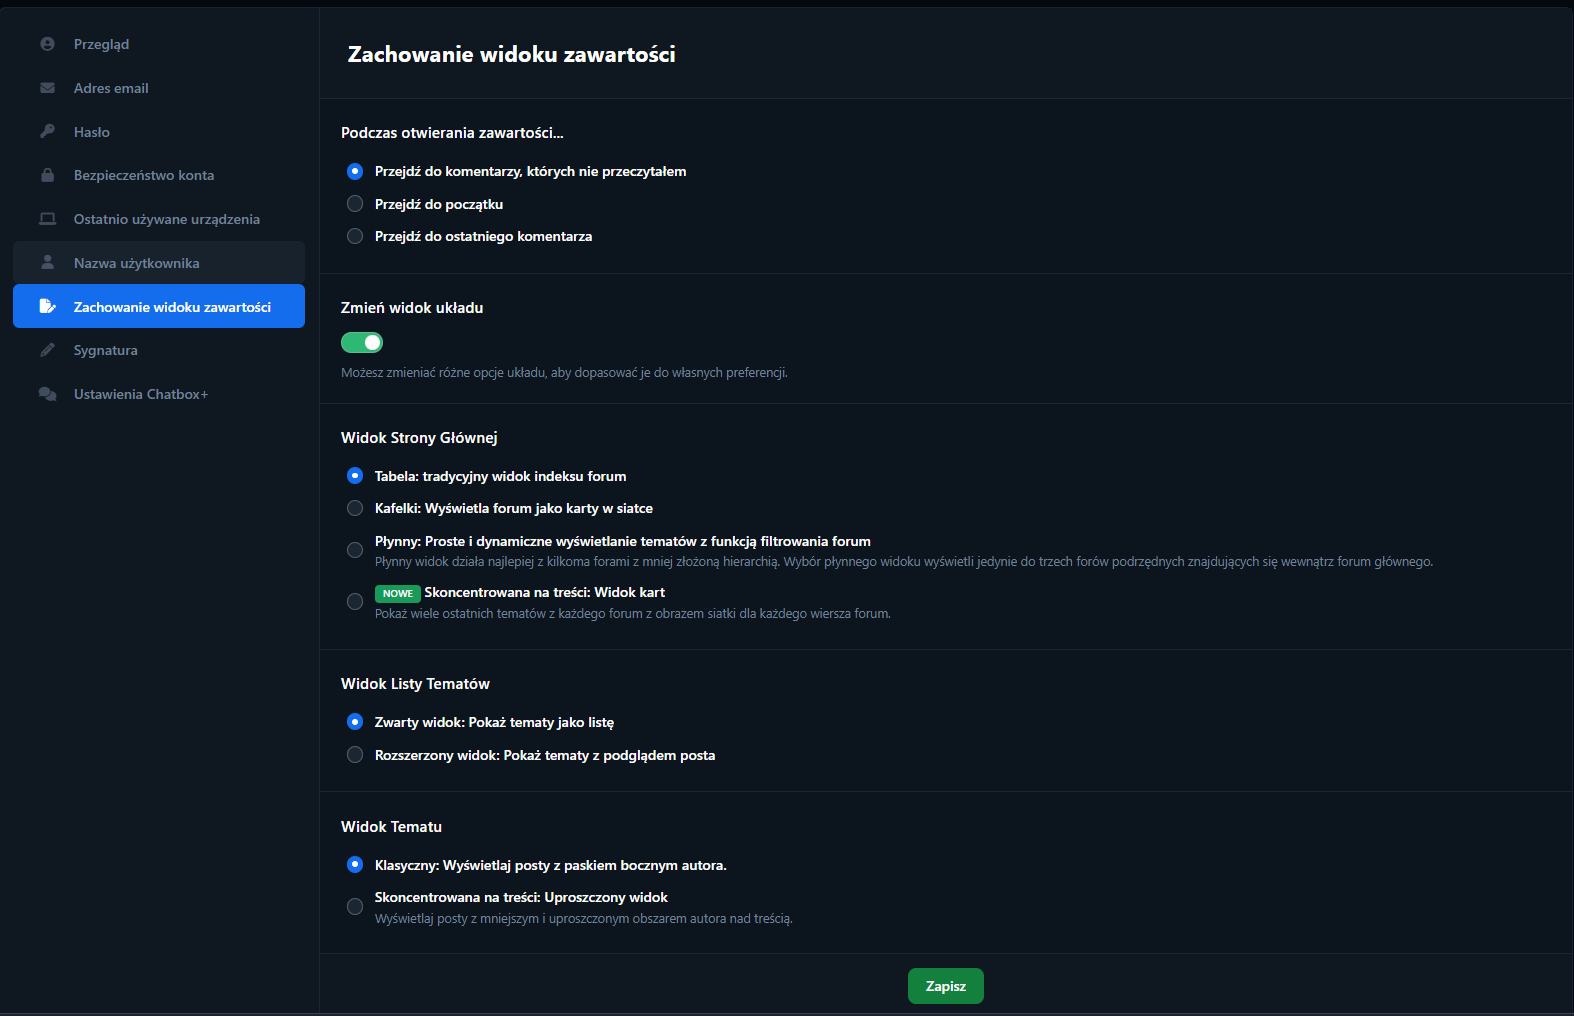Toggle the Zmień widok układu switch
The height and width of the screenshot is (1016, 1574).
(x=362, y=343)
